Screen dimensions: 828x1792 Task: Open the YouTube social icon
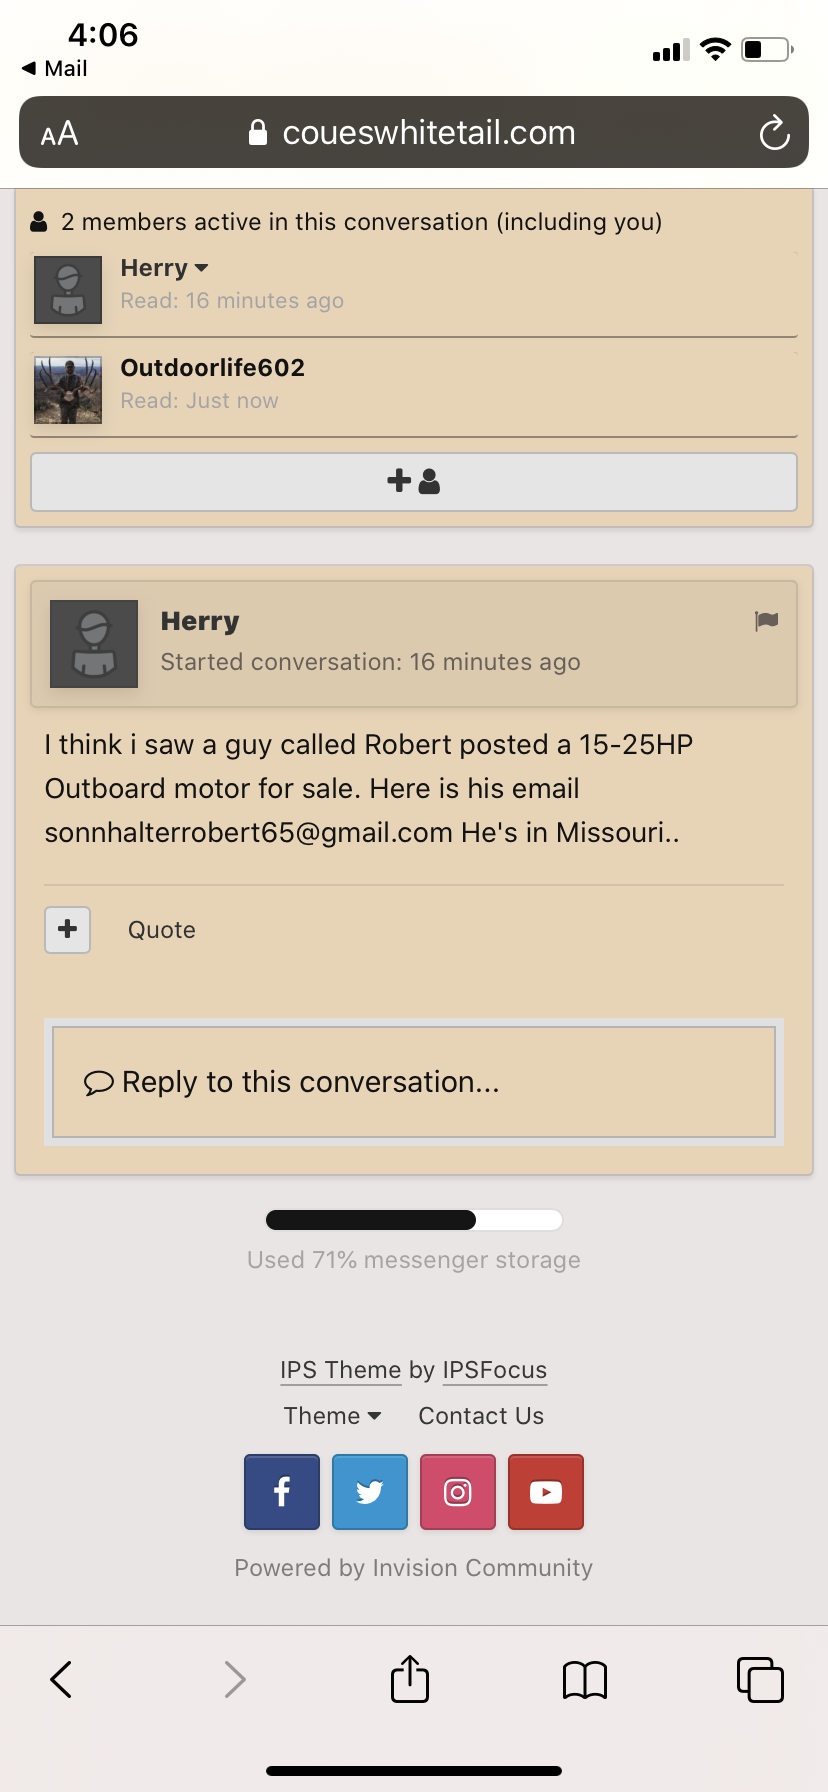click(546, 1492)
